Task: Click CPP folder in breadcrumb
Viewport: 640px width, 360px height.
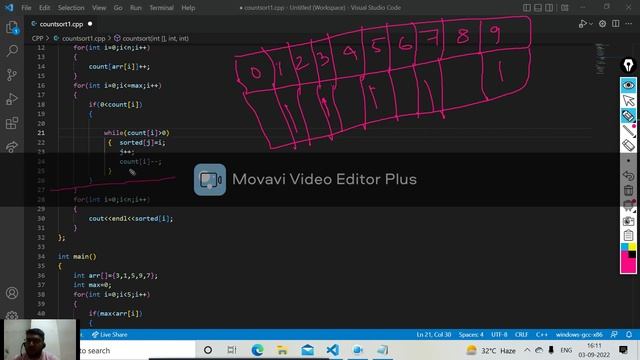Action: click(x=38, y=38)
